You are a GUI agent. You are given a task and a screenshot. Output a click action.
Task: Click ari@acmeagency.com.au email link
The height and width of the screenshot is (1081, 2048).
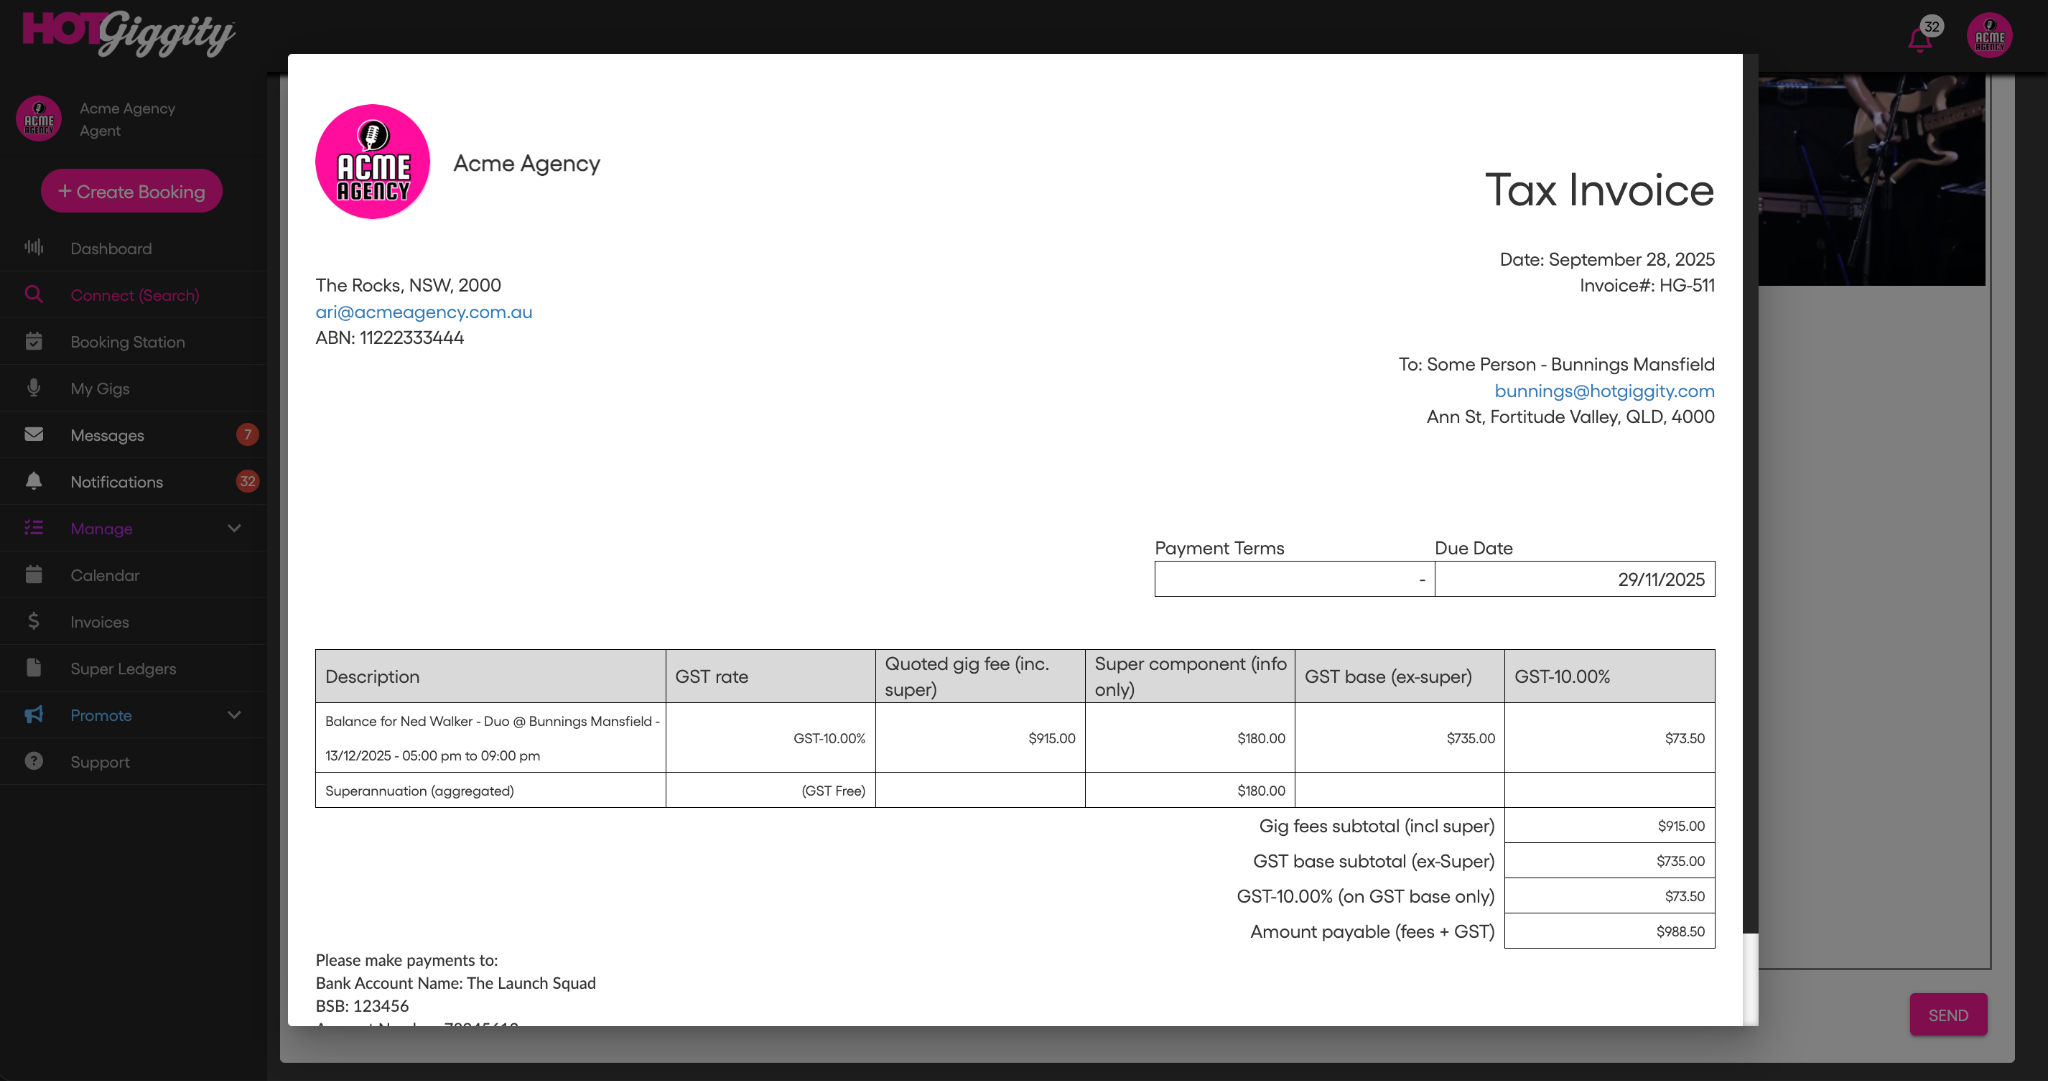click(x=424, y=312)
